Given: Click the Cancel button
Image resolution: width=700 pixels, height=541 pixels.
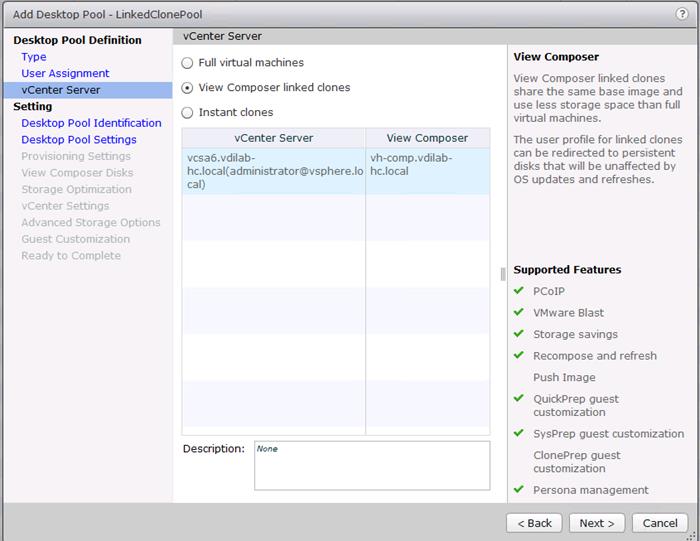Looking at the screenshot, I should (660, 523).
